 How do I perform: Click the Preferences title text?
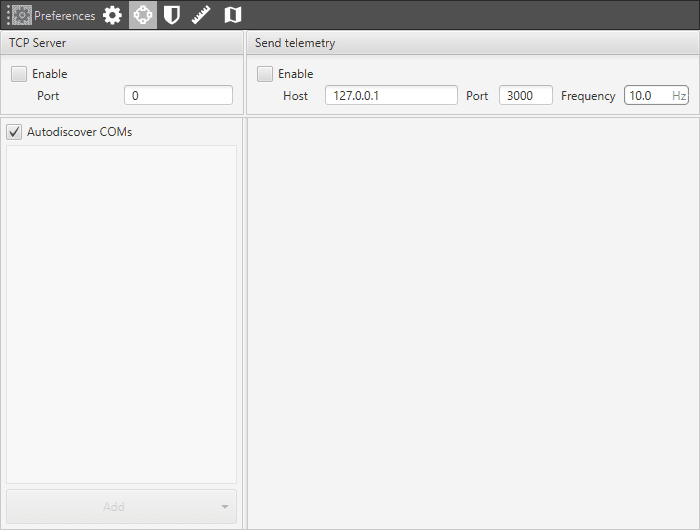coord(65,16)
